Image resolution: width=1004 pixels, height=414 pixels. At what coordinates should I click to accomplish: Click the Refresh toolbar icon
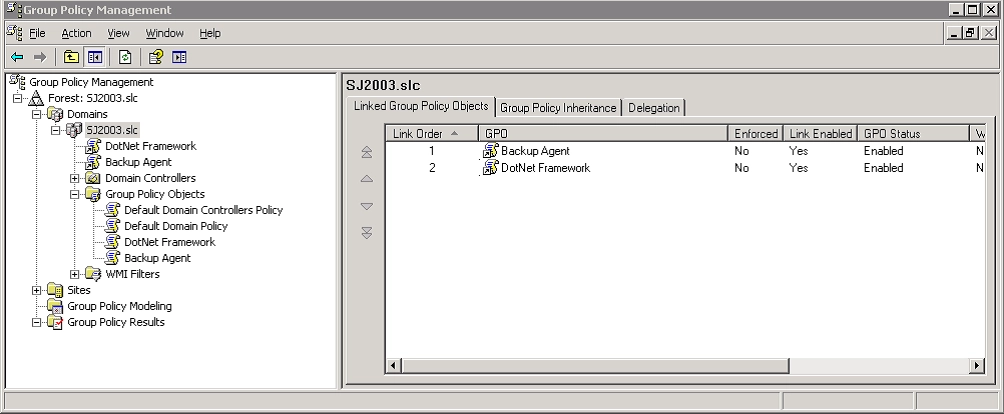pos(126,58)
